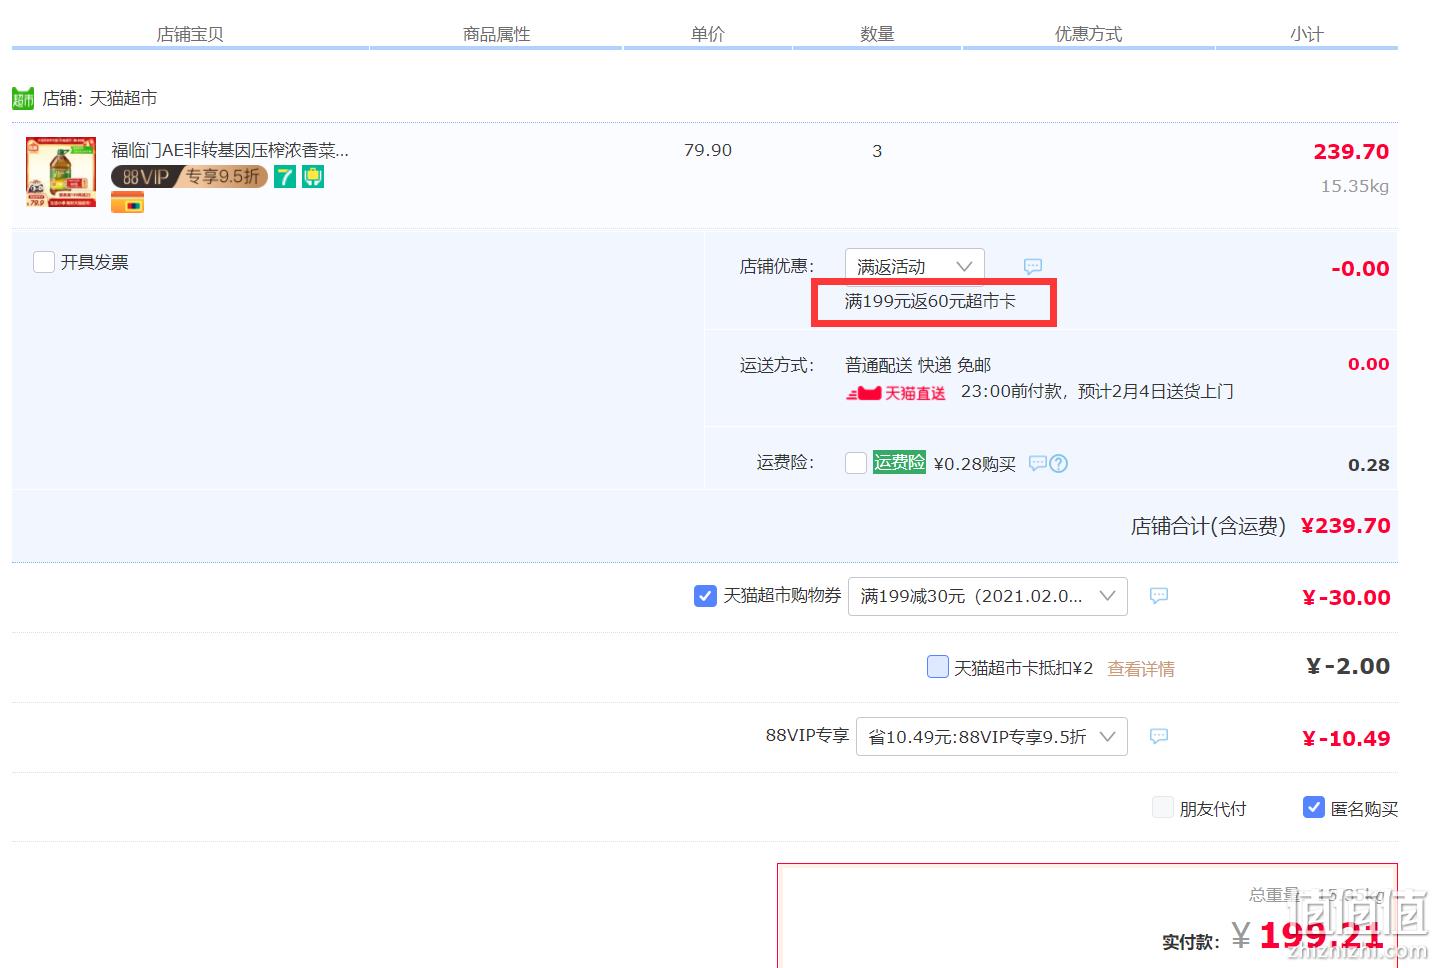
Task: Click the store total ¥239.70
Action: pos(1345,526)
